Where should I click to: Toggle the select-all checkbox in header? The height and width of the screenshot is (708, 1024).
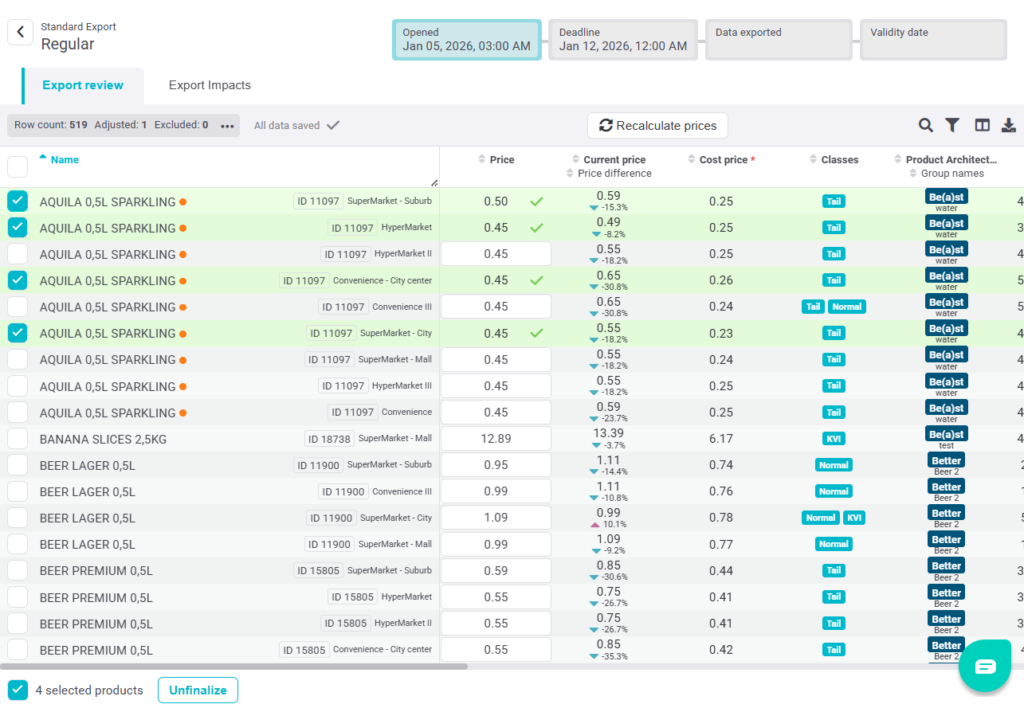[x=18, y=166]
